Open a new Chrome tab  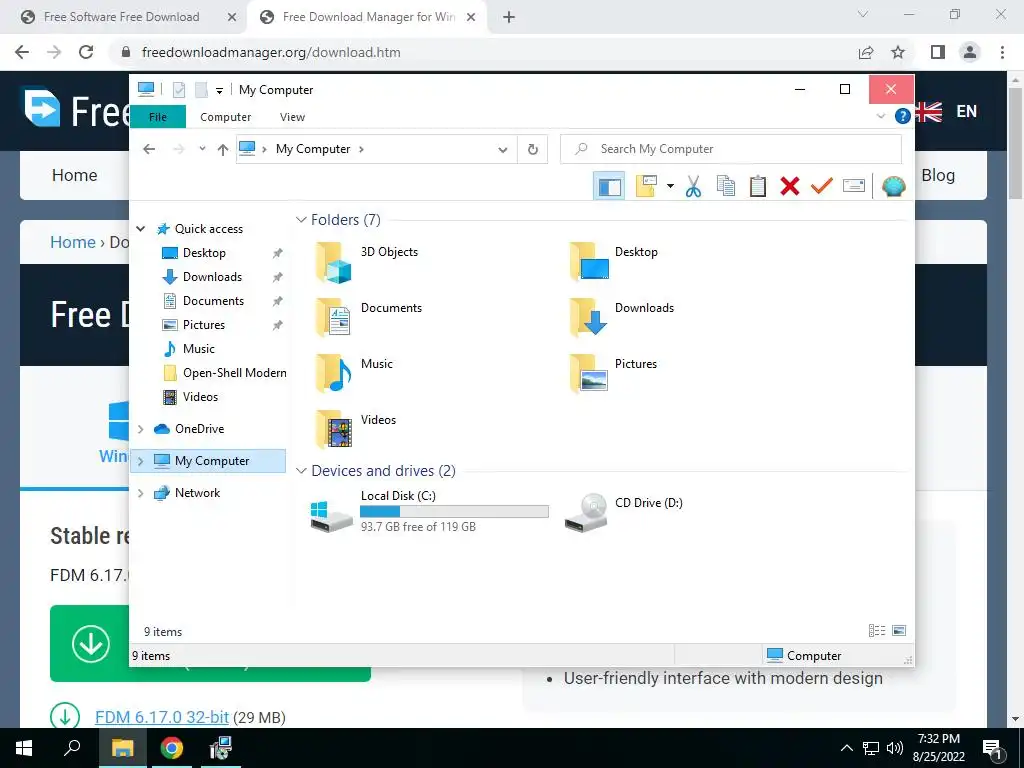[x=509, y=17]
